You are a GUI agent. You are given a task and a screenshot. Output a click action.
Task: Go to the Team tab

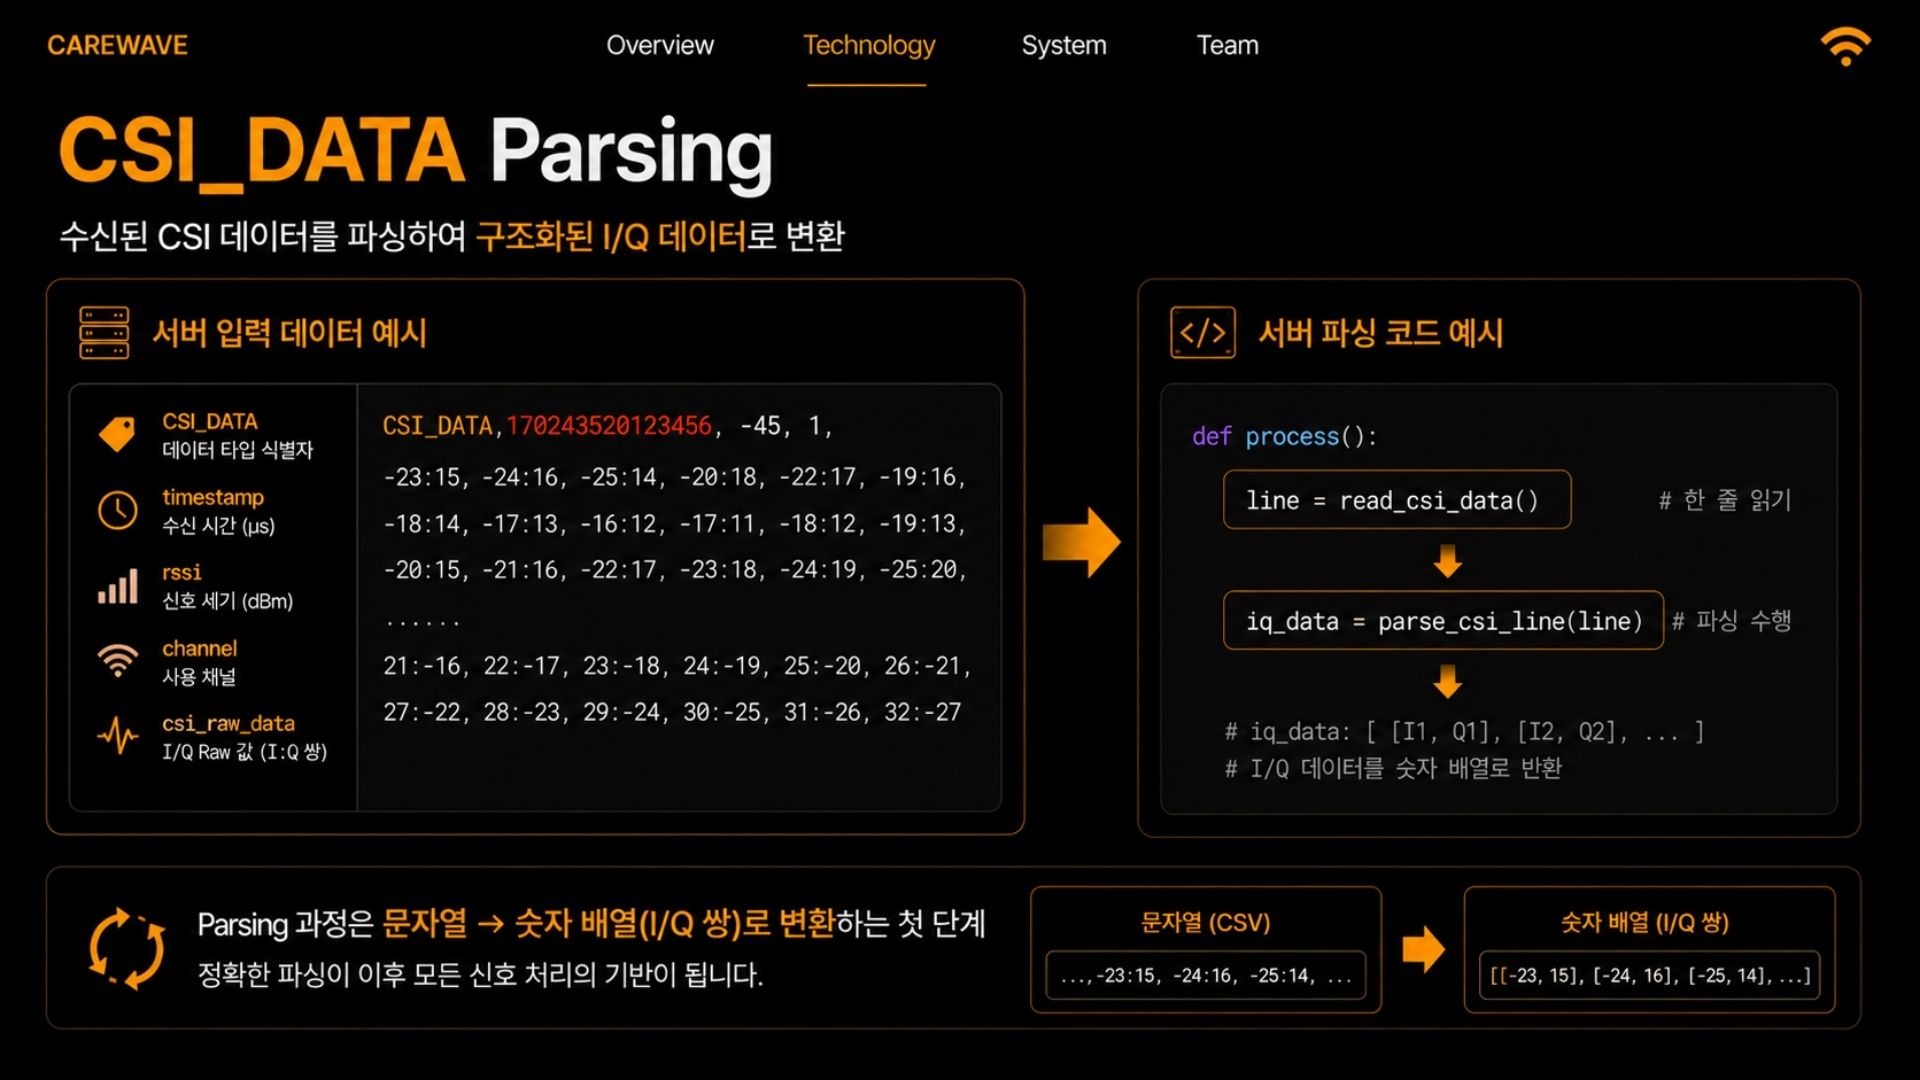(x=1227, y=45)
